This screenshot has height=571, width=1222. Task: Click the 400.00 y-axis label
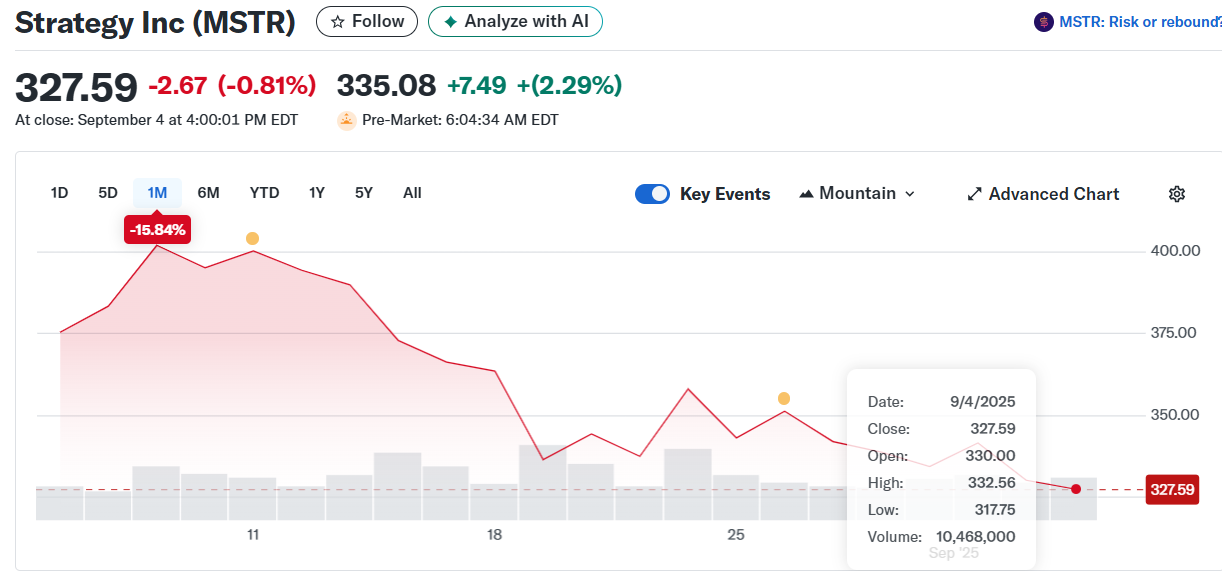click(1175, 251)
